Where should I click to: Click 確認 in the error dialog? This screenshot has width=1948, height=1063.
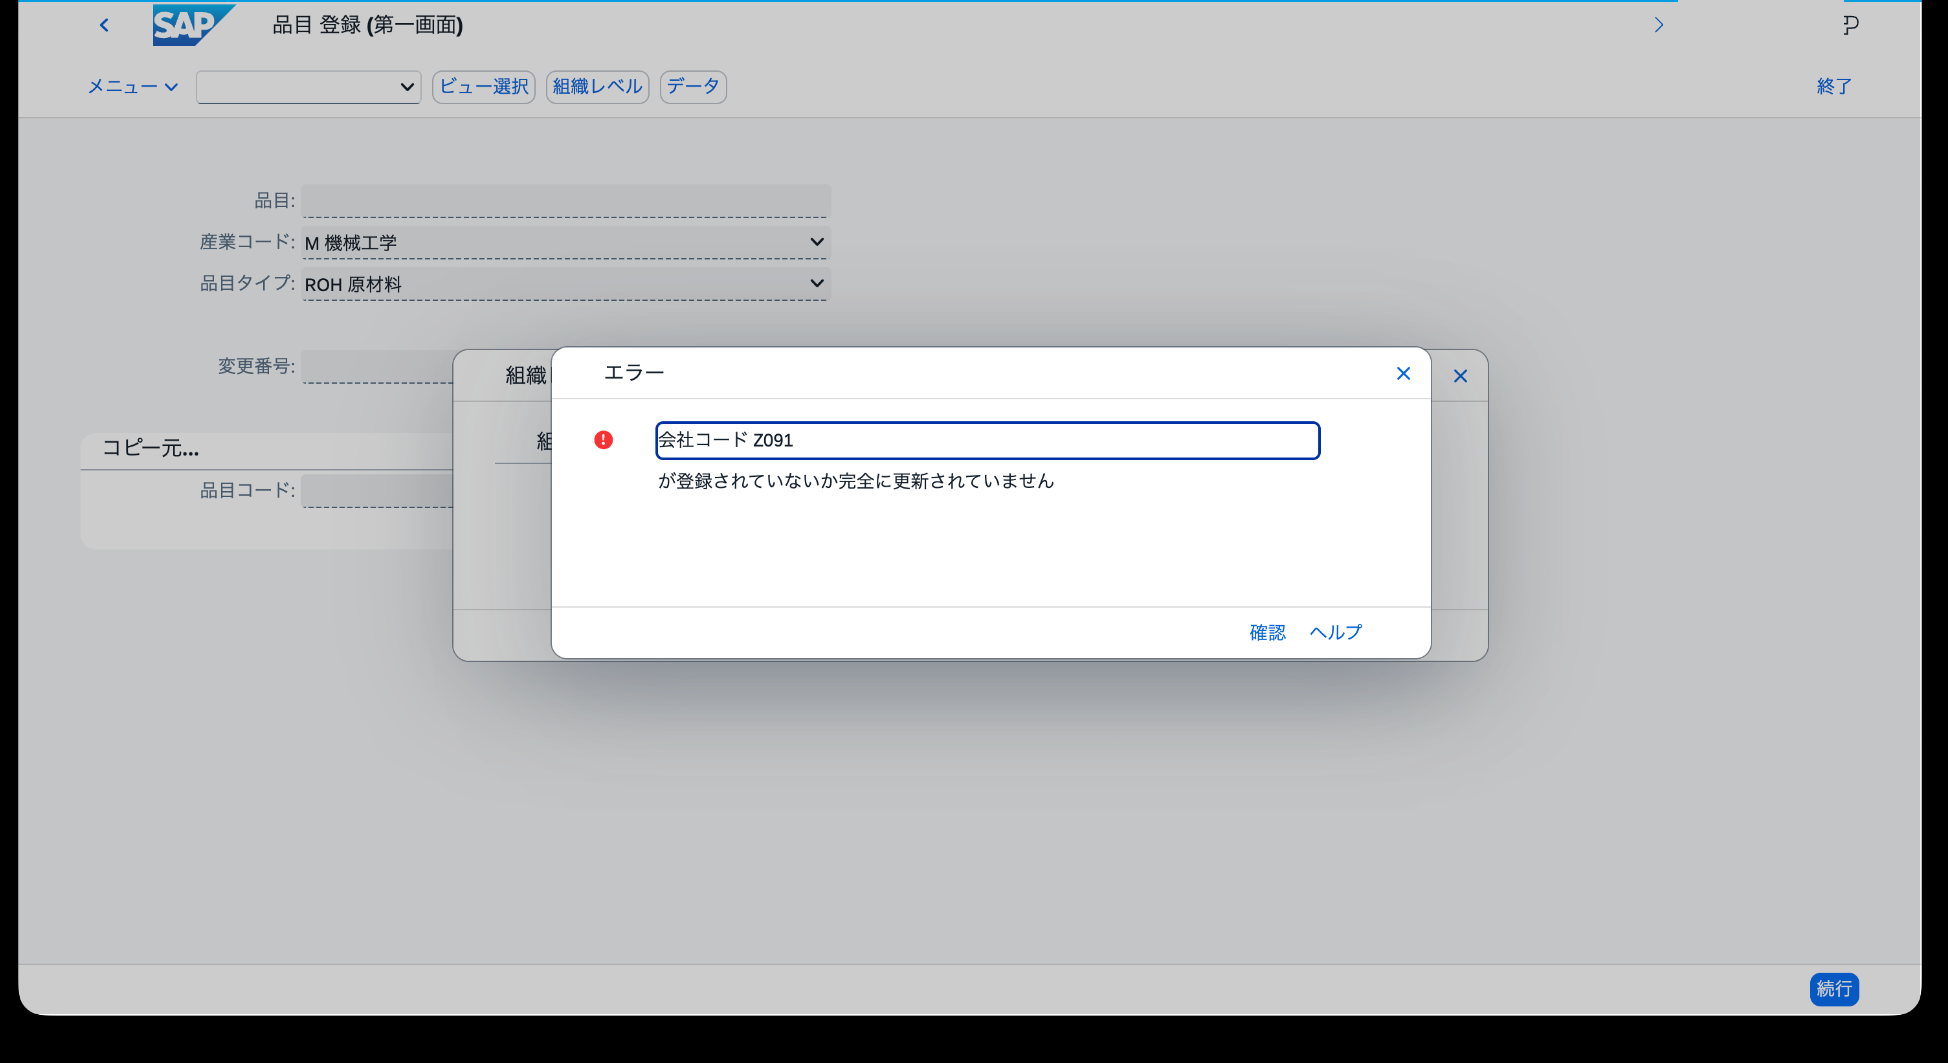click(1267, 633)
